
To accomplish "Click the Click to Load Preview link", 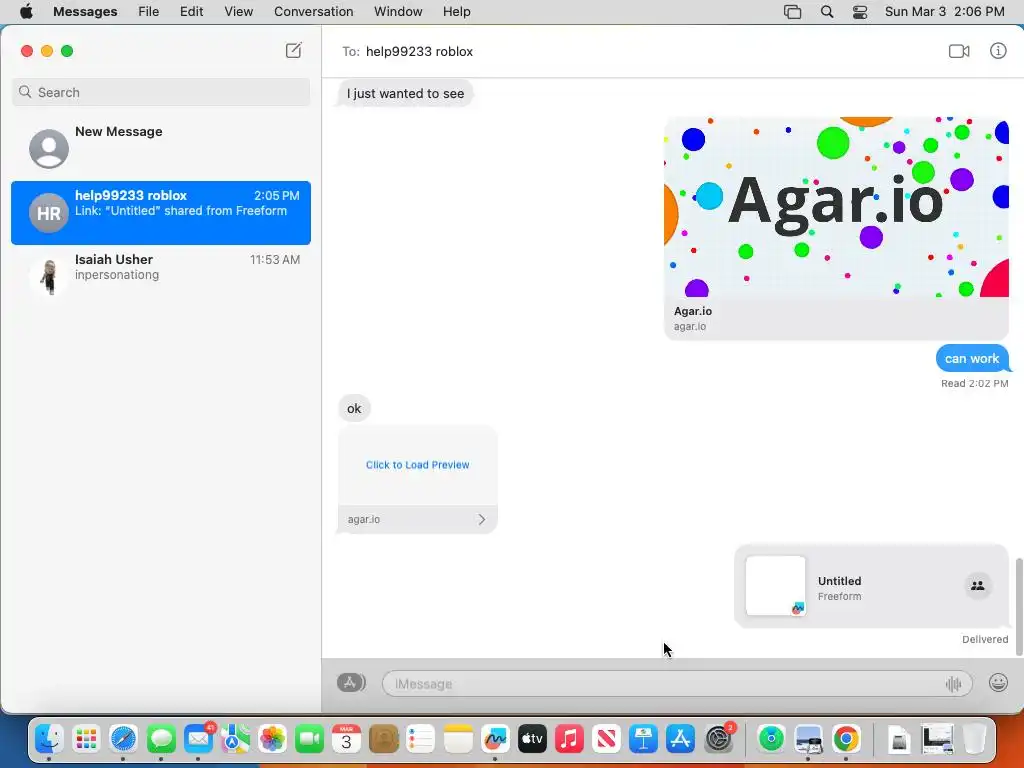I will (417, 465).
